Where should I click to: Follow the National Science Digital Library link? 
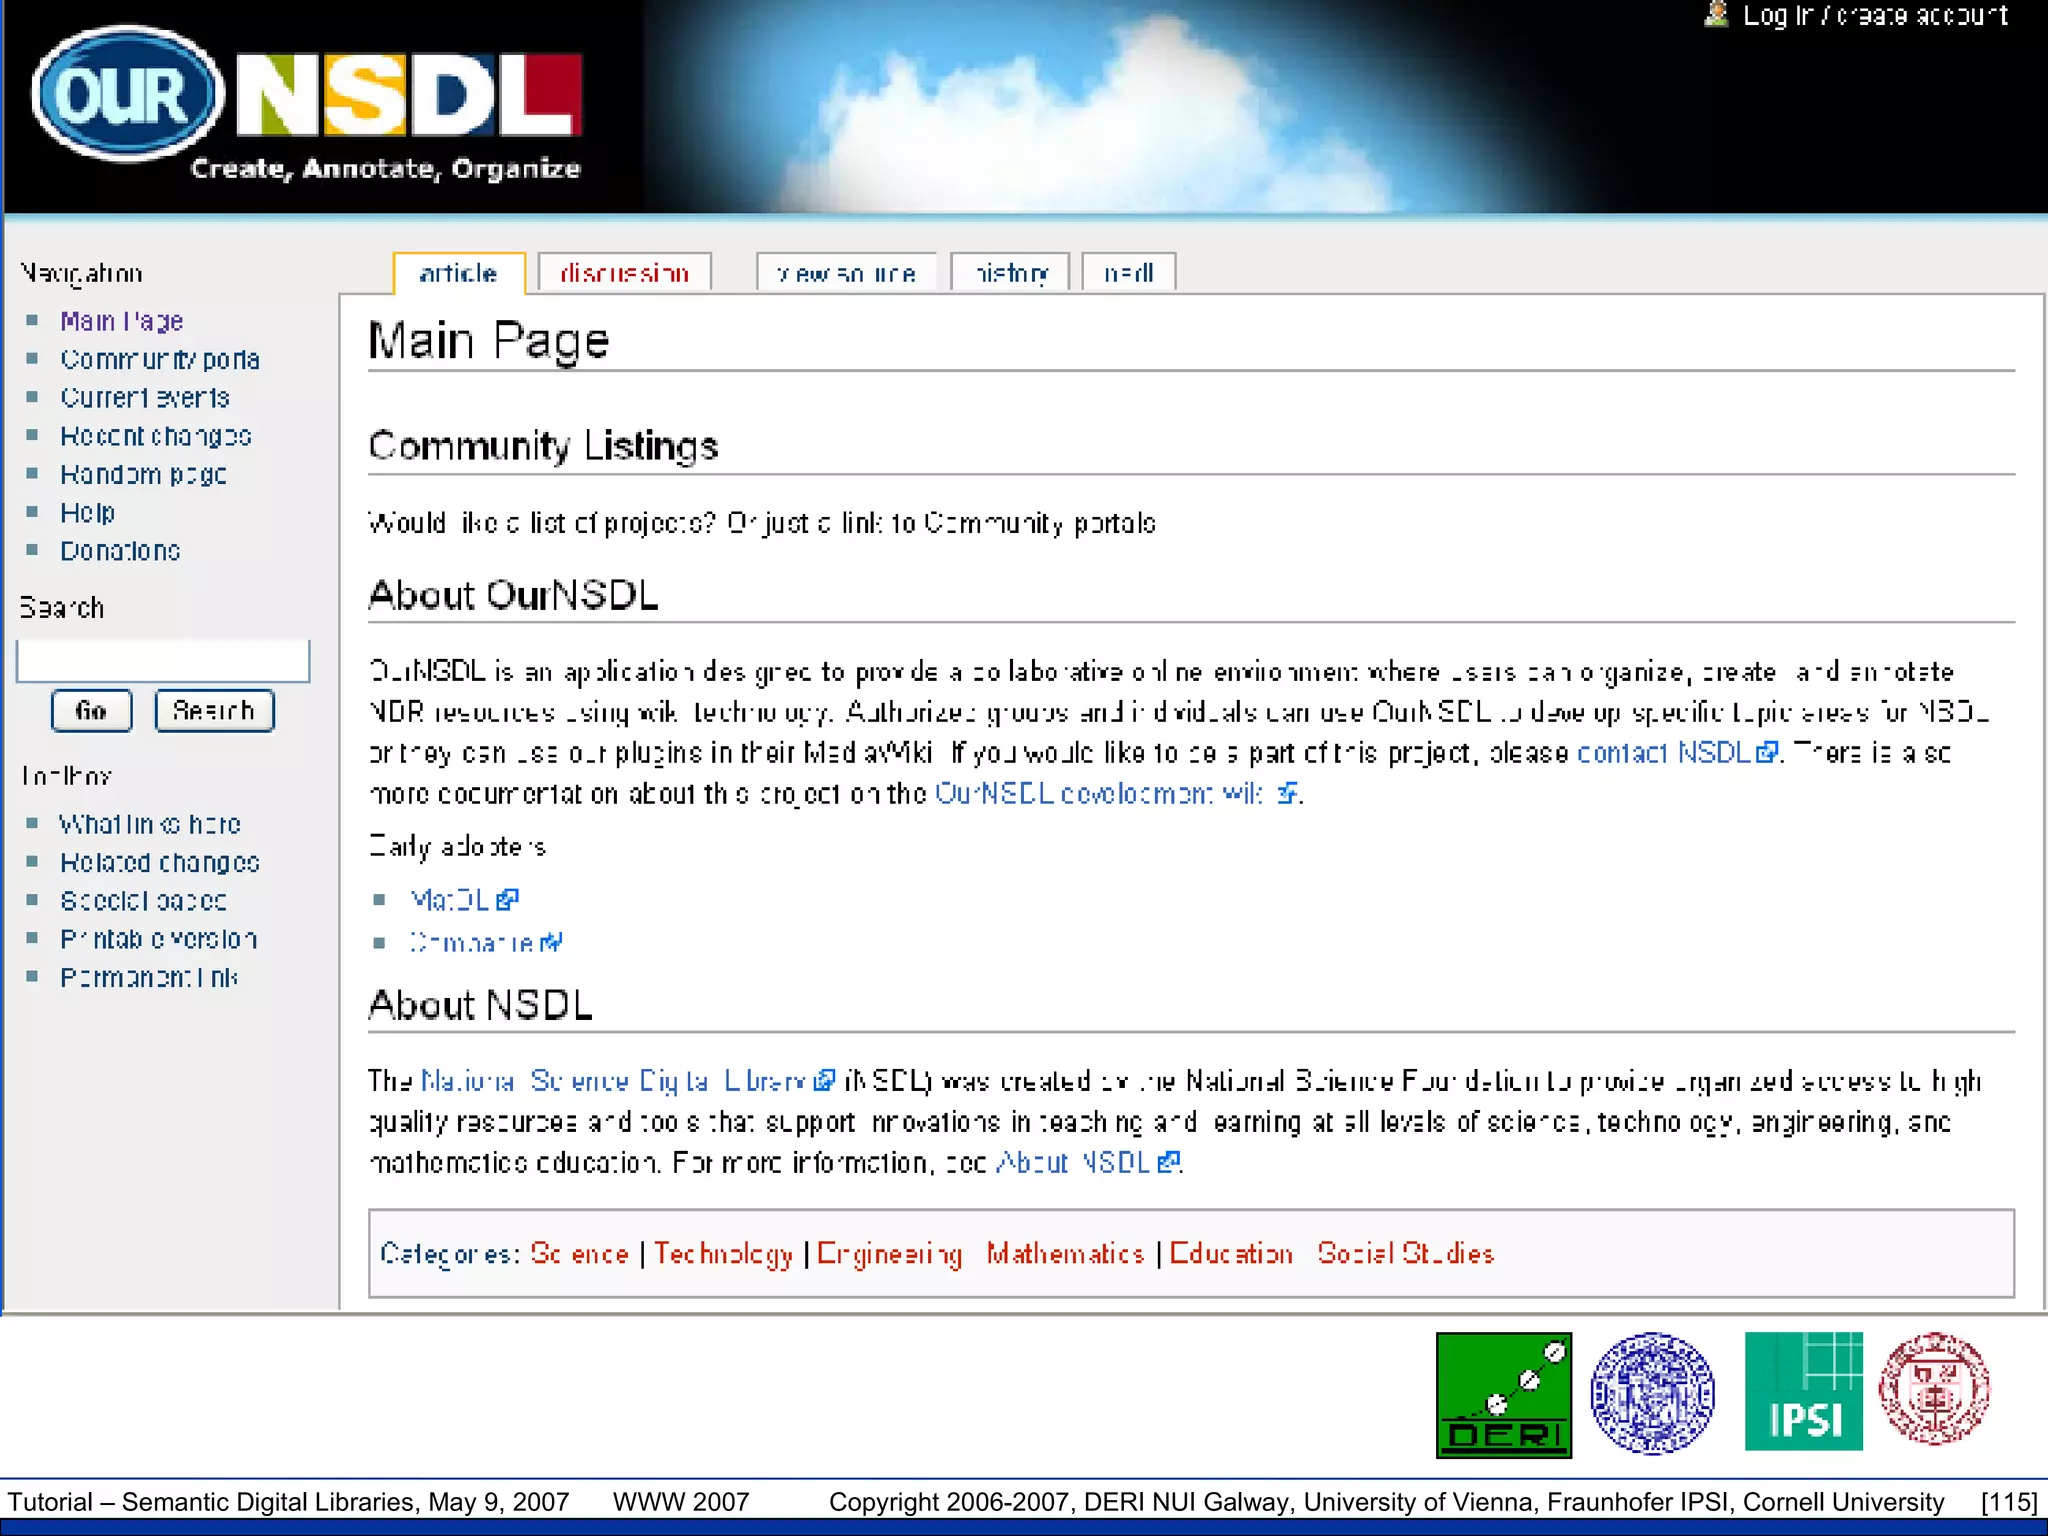[613, 1081]
